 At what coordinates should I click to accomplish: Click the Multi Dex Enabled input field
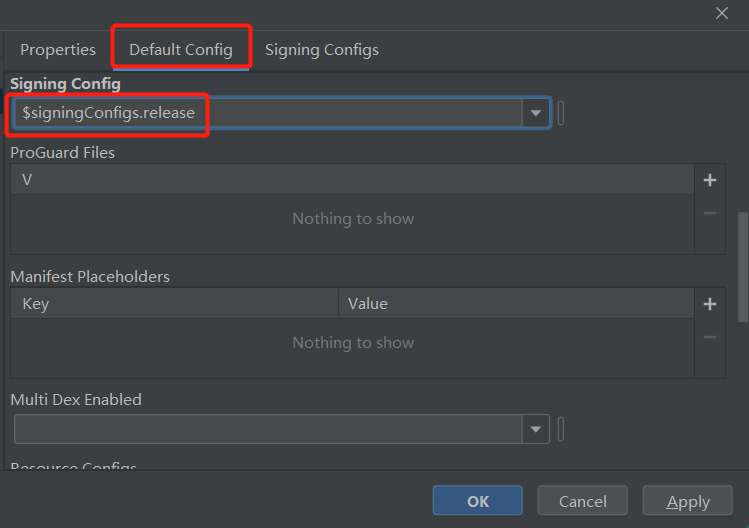pyautogui.click(x=268, y=429)
